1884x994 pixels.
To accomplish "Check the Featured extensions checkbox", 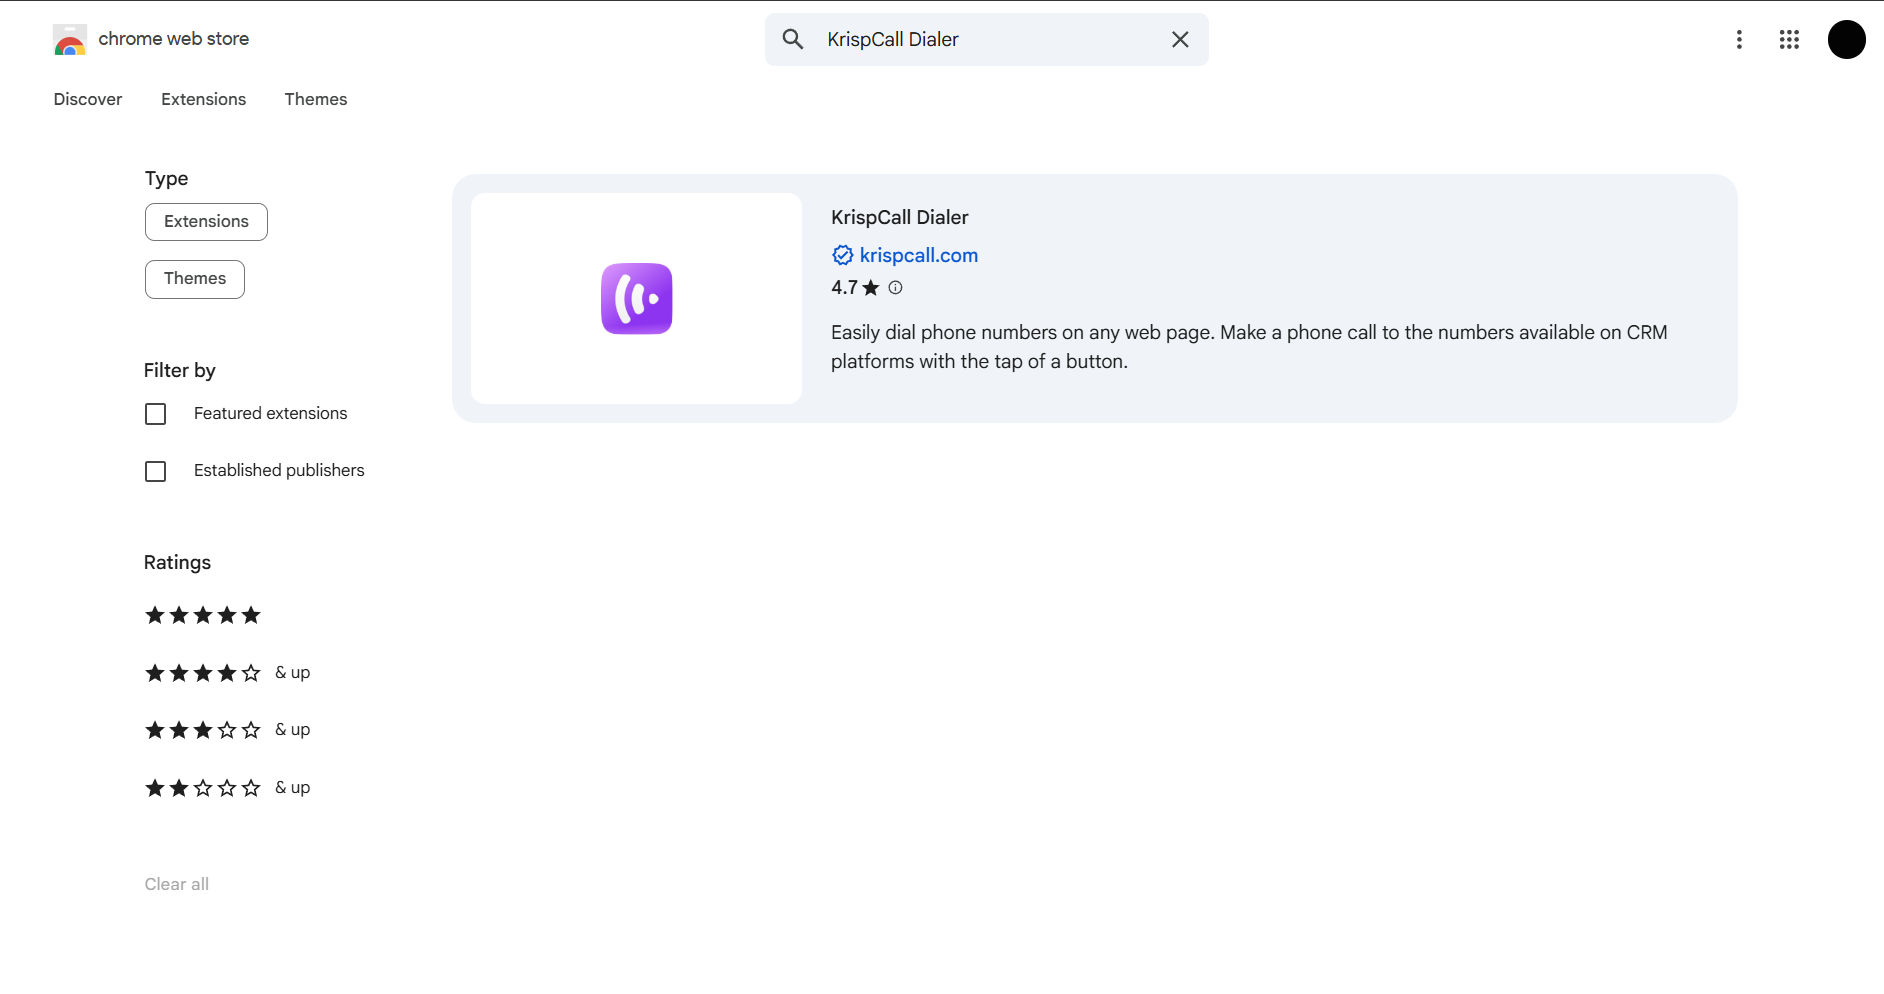I will click(x=156, y=414).
